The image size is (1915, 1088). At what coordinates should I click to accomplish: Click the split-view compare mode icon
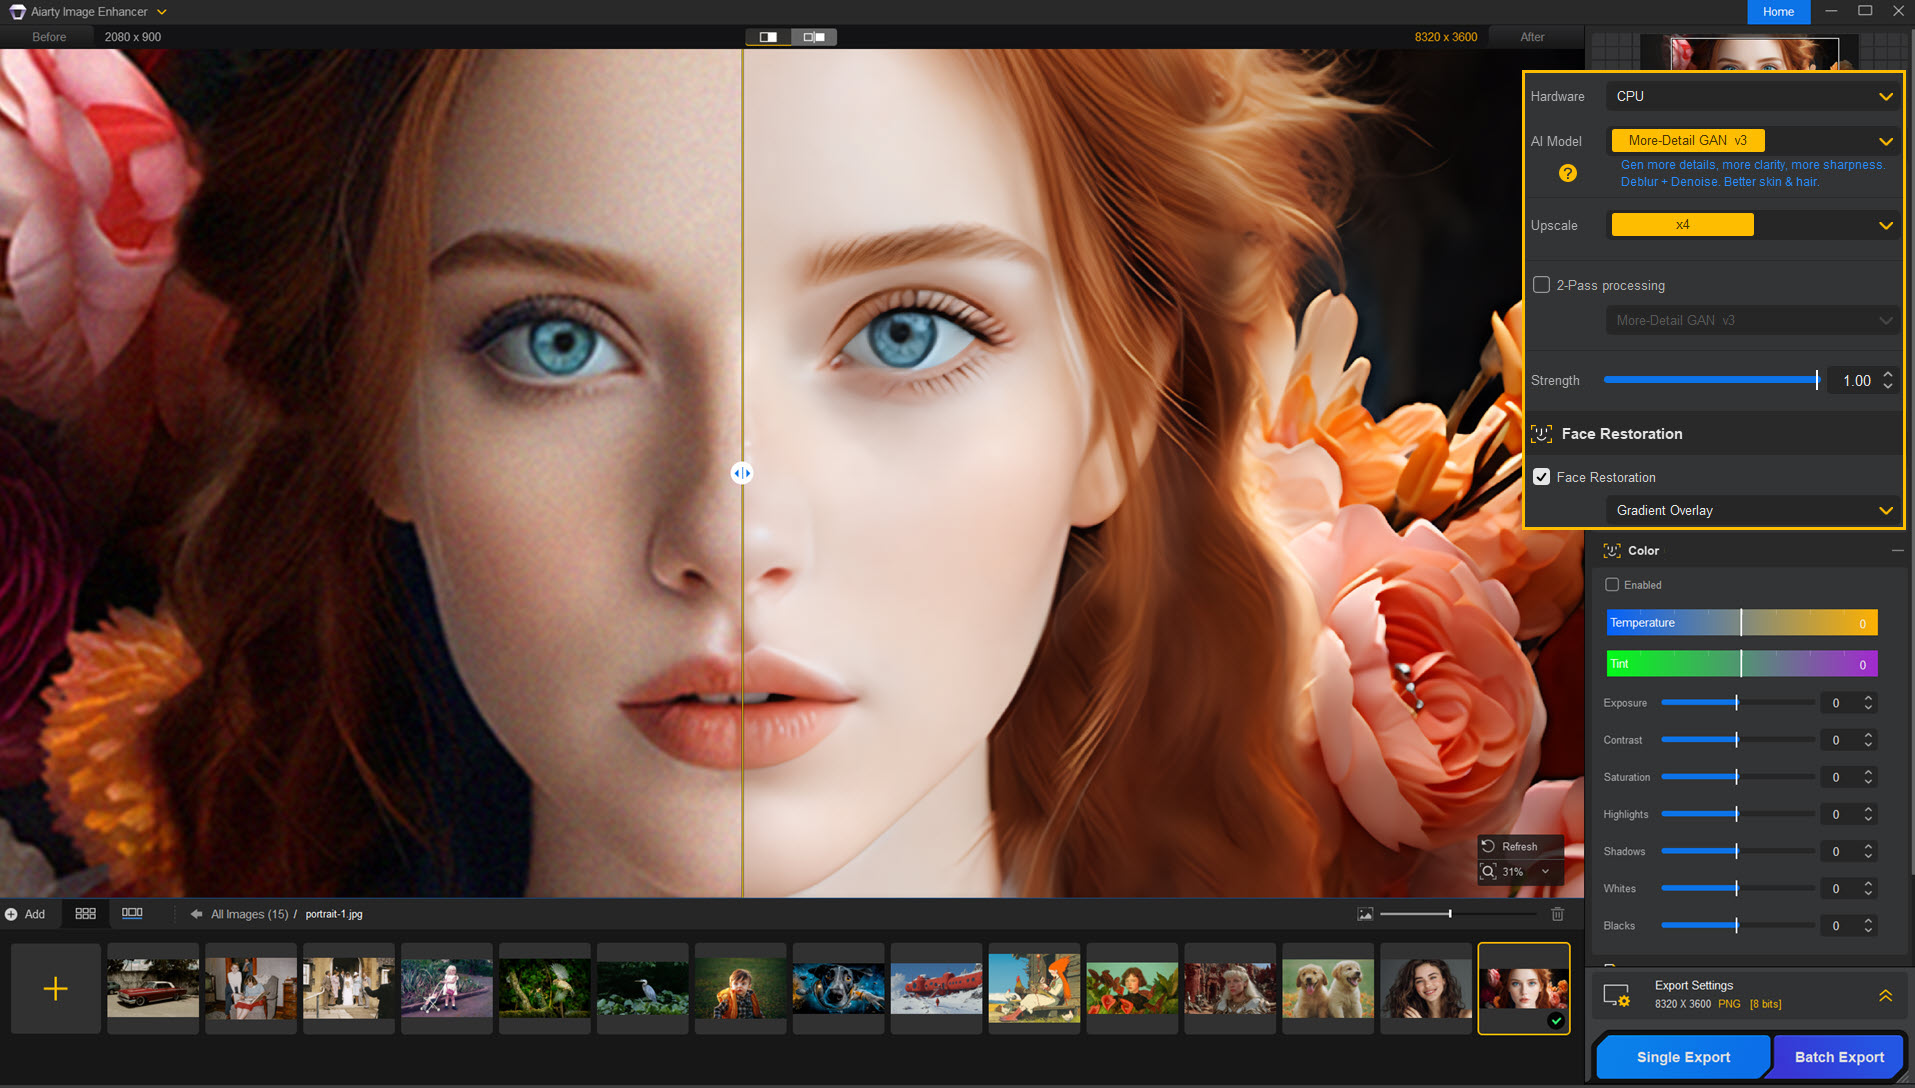pyautogui.click(x=768, y=37)
